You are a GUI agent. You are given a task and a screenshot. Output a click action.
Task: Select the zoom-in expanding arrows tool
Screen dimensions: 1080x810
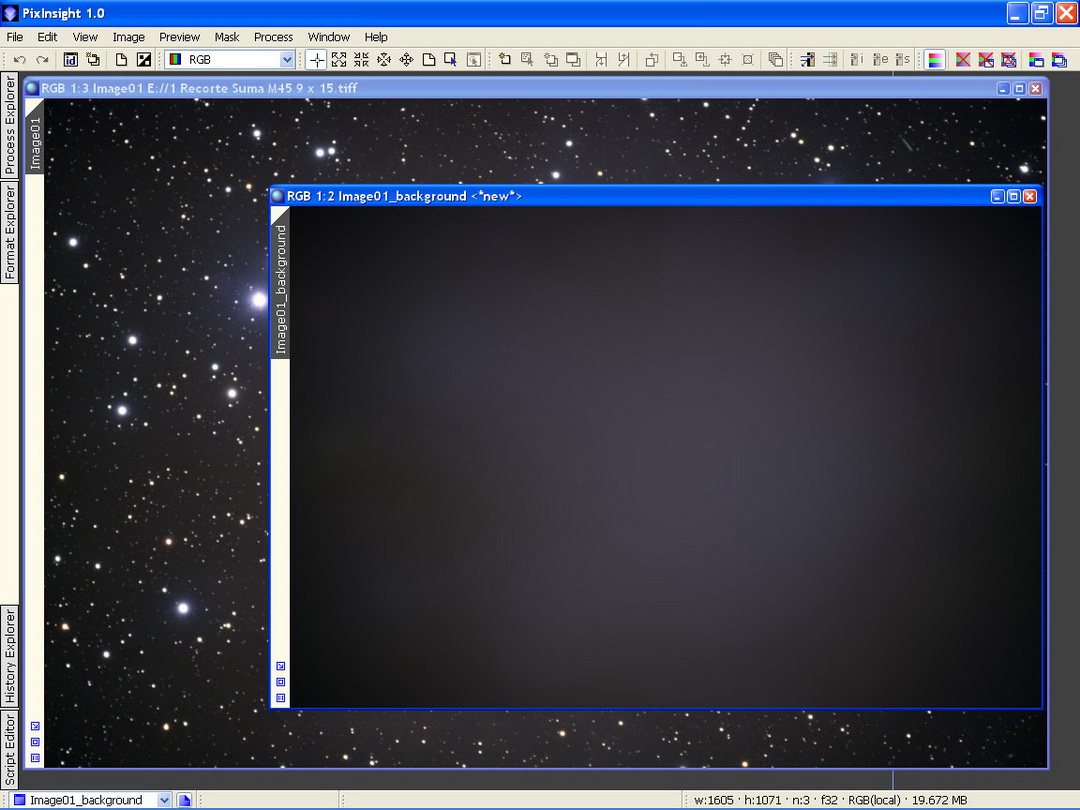click(x=339, y=60)
